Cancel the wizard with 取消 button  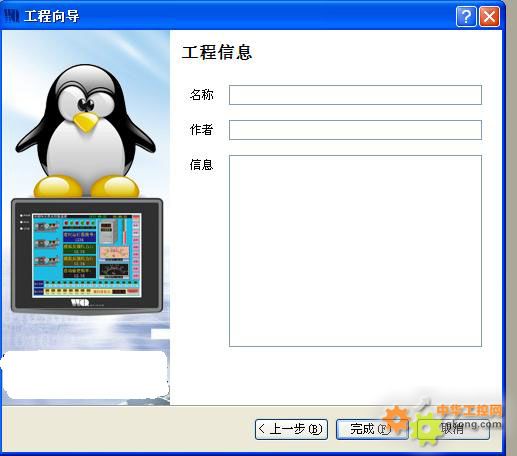click(453, 429)
